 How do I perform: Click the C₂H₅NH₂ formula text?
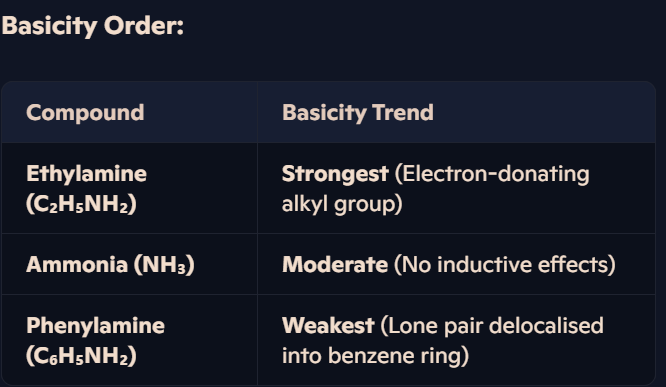pos(81,204)
